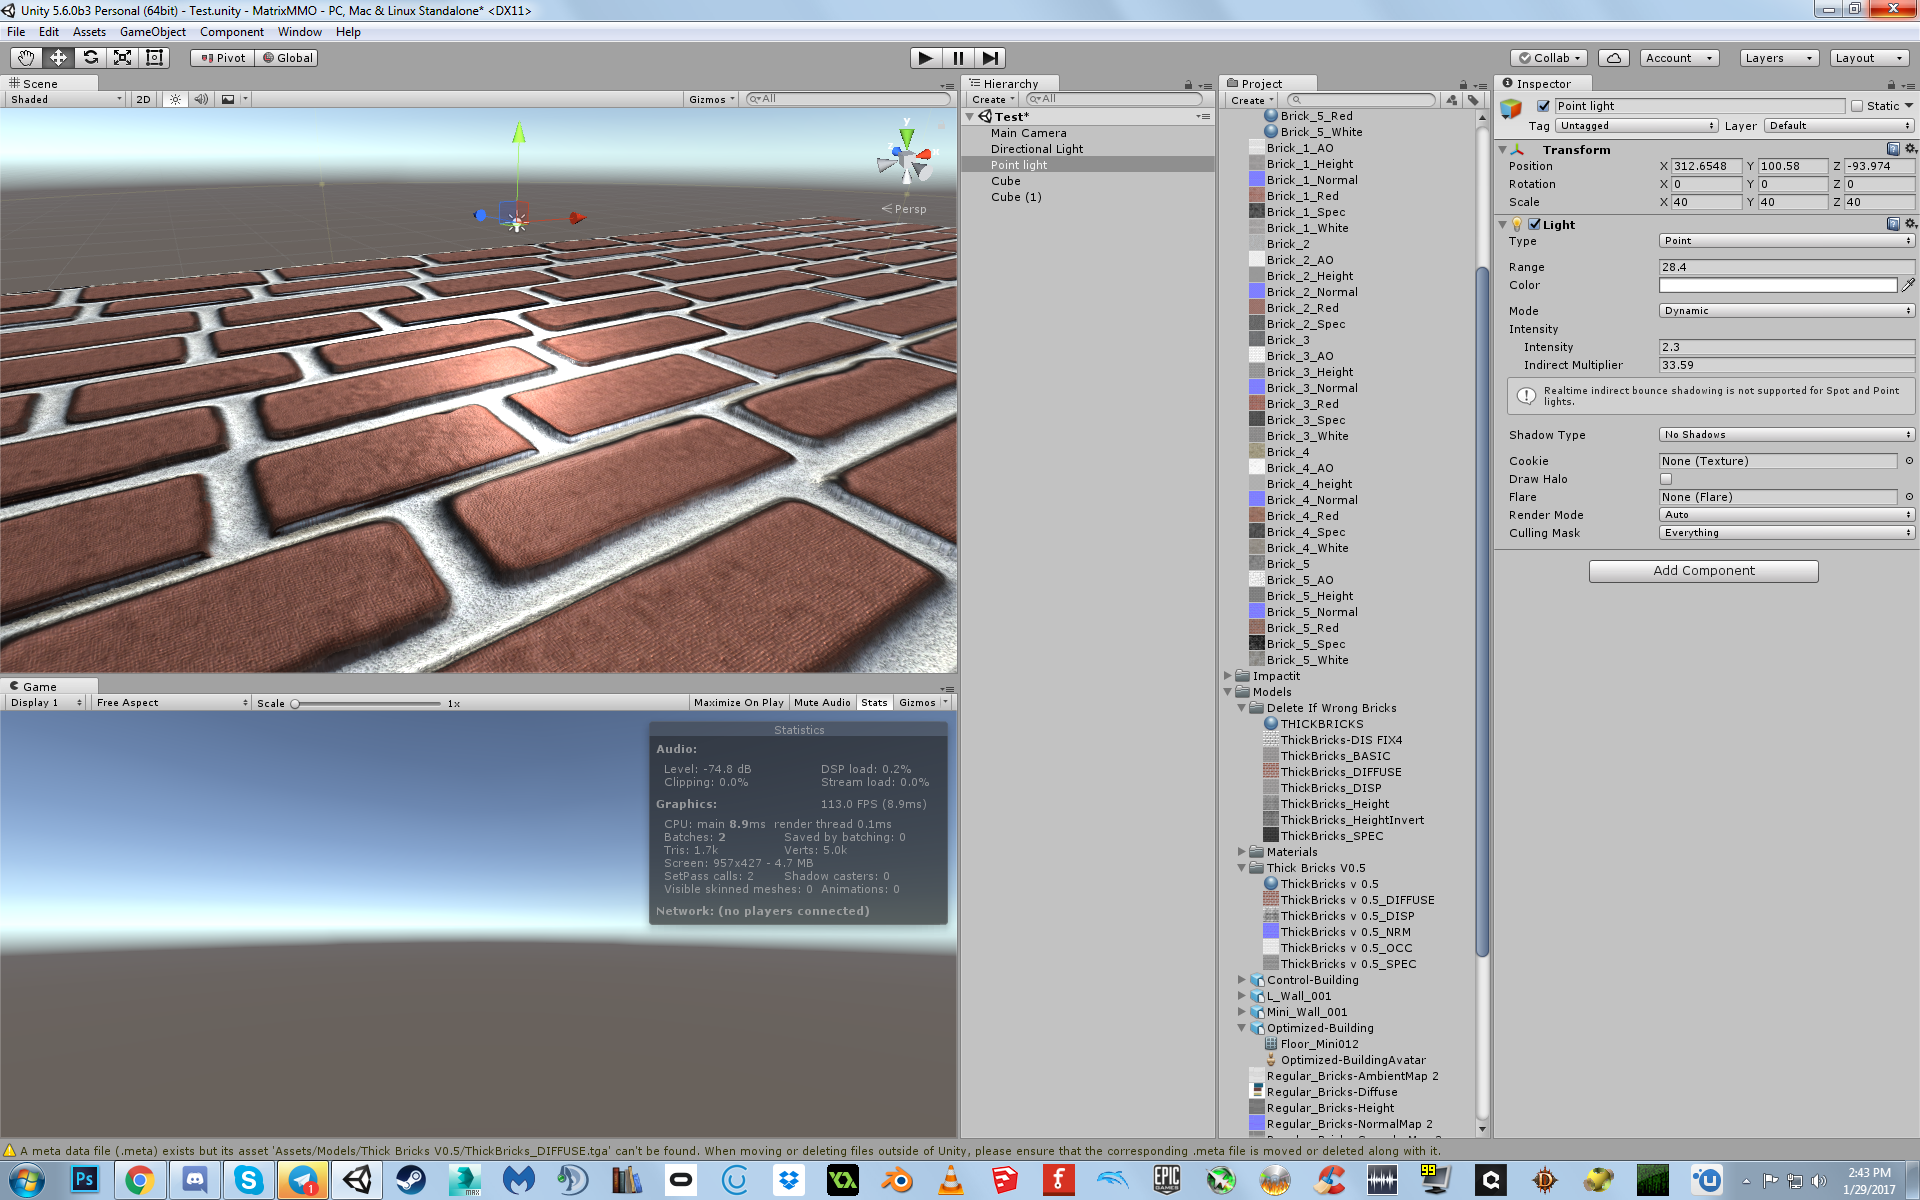Click the cloud services icon
This screenshot has width=1920, height=1200.
(1613, 58)
